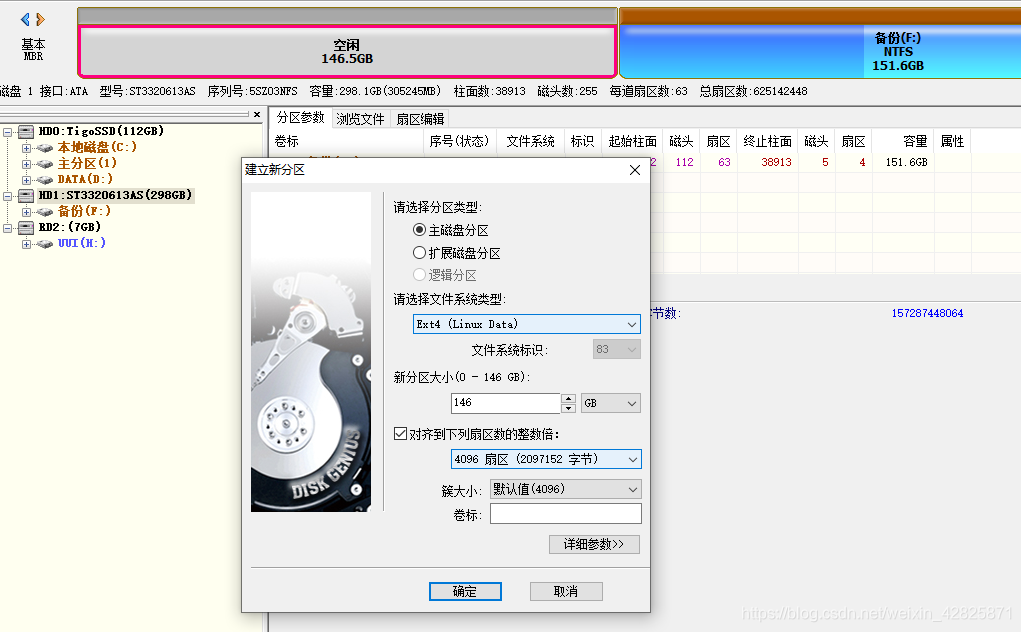Collapse the HD1:ST3320613AS tree node
Viewport: 1021px width, 632px height.
(x=7, y=196)
